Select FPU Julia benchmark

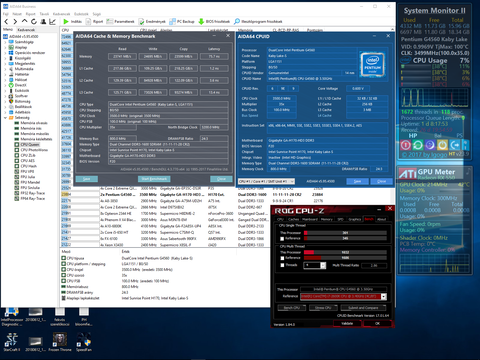24,177
